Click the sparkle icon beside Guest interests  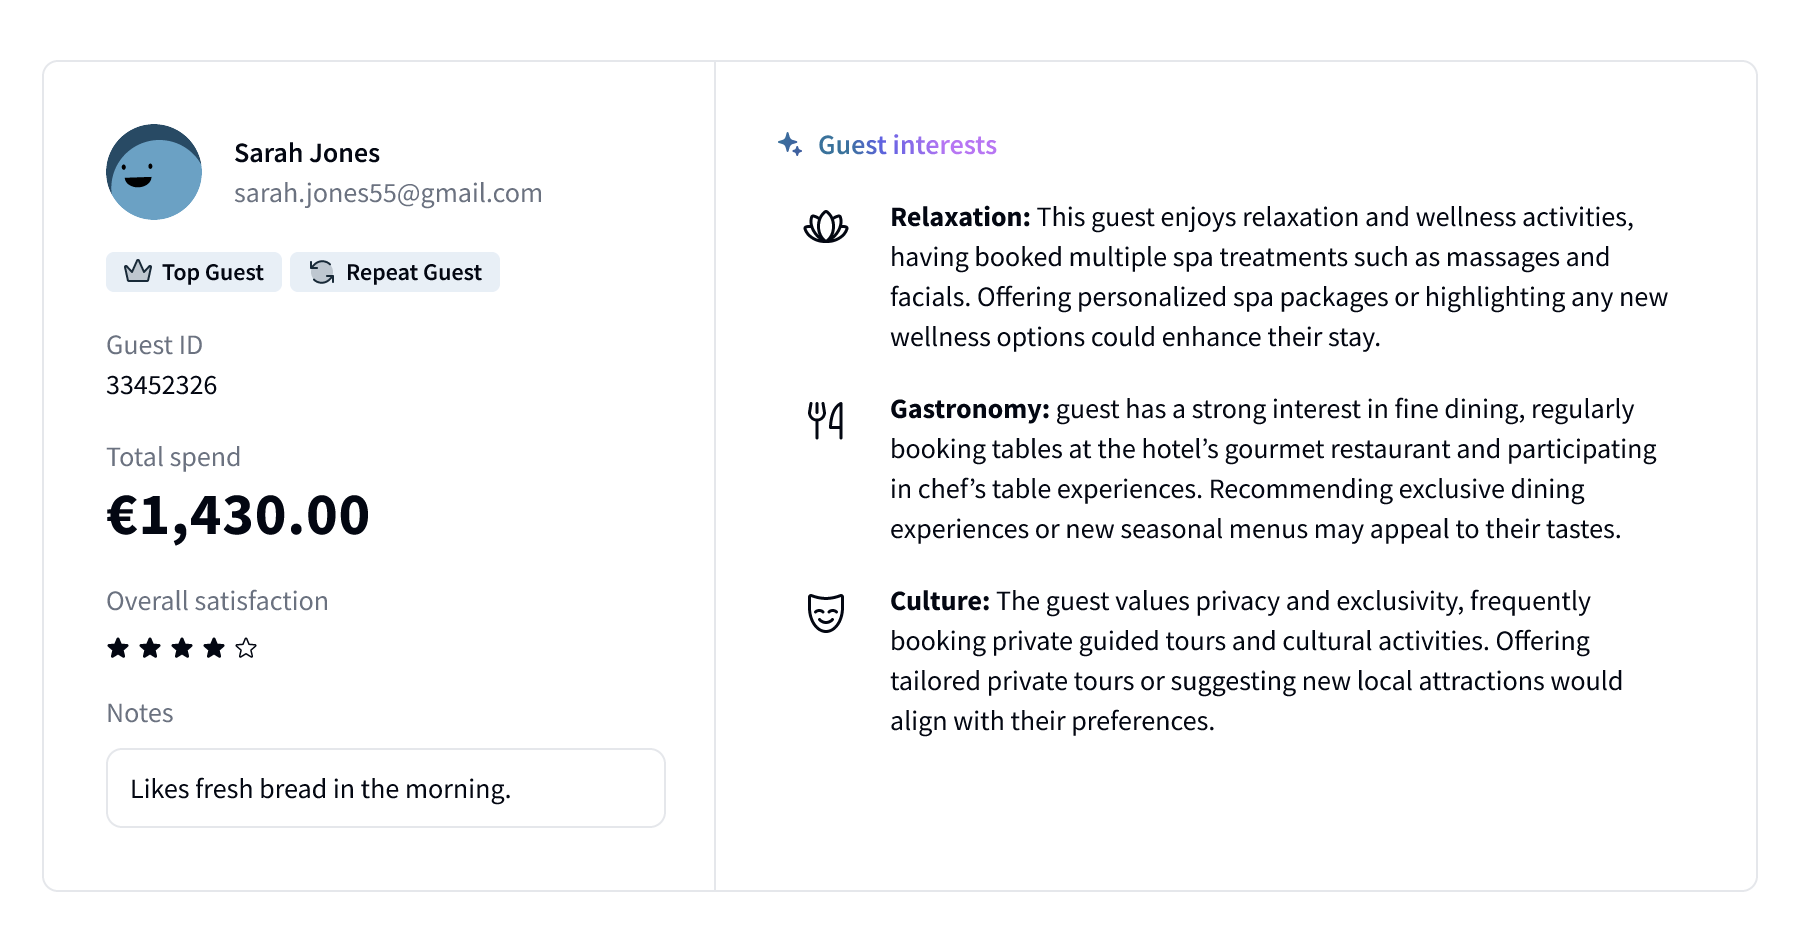pyautogui.click(x=790, y=145)
